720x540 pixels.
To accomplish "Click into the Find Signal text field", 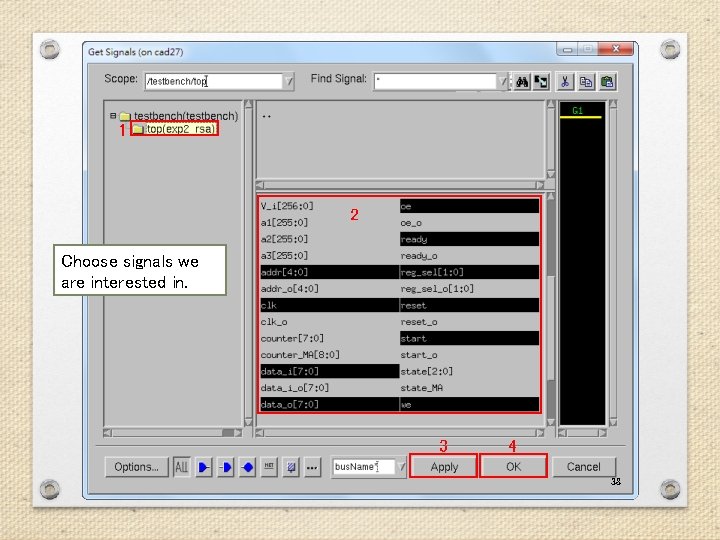I will 435,82.
